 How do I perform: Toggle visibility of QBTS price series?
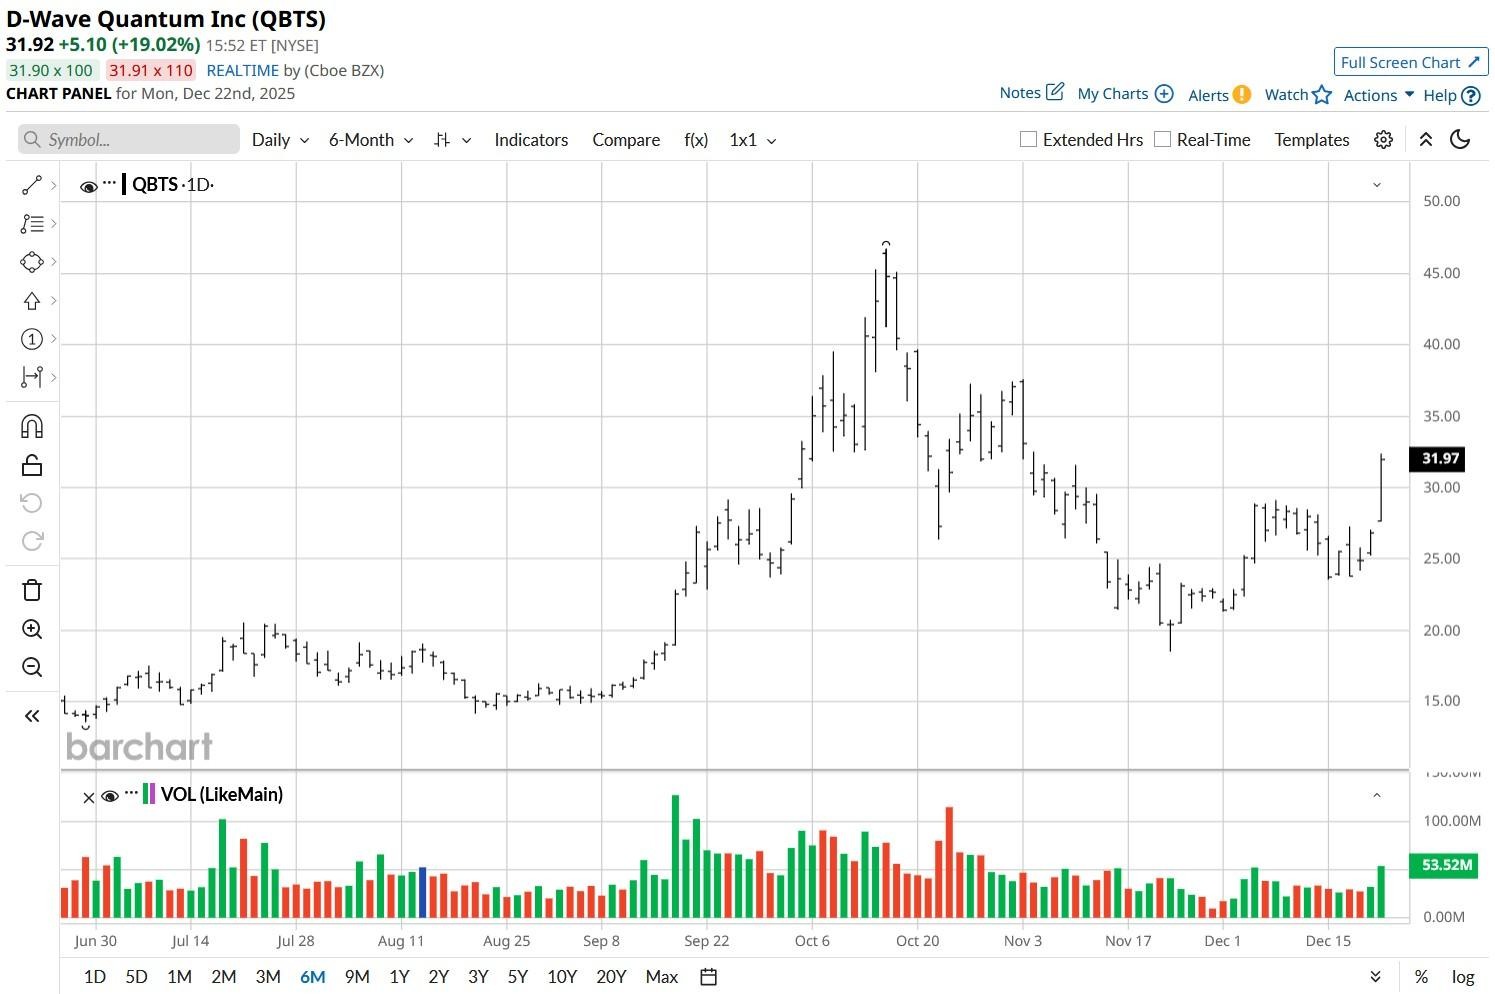point(88,186)
